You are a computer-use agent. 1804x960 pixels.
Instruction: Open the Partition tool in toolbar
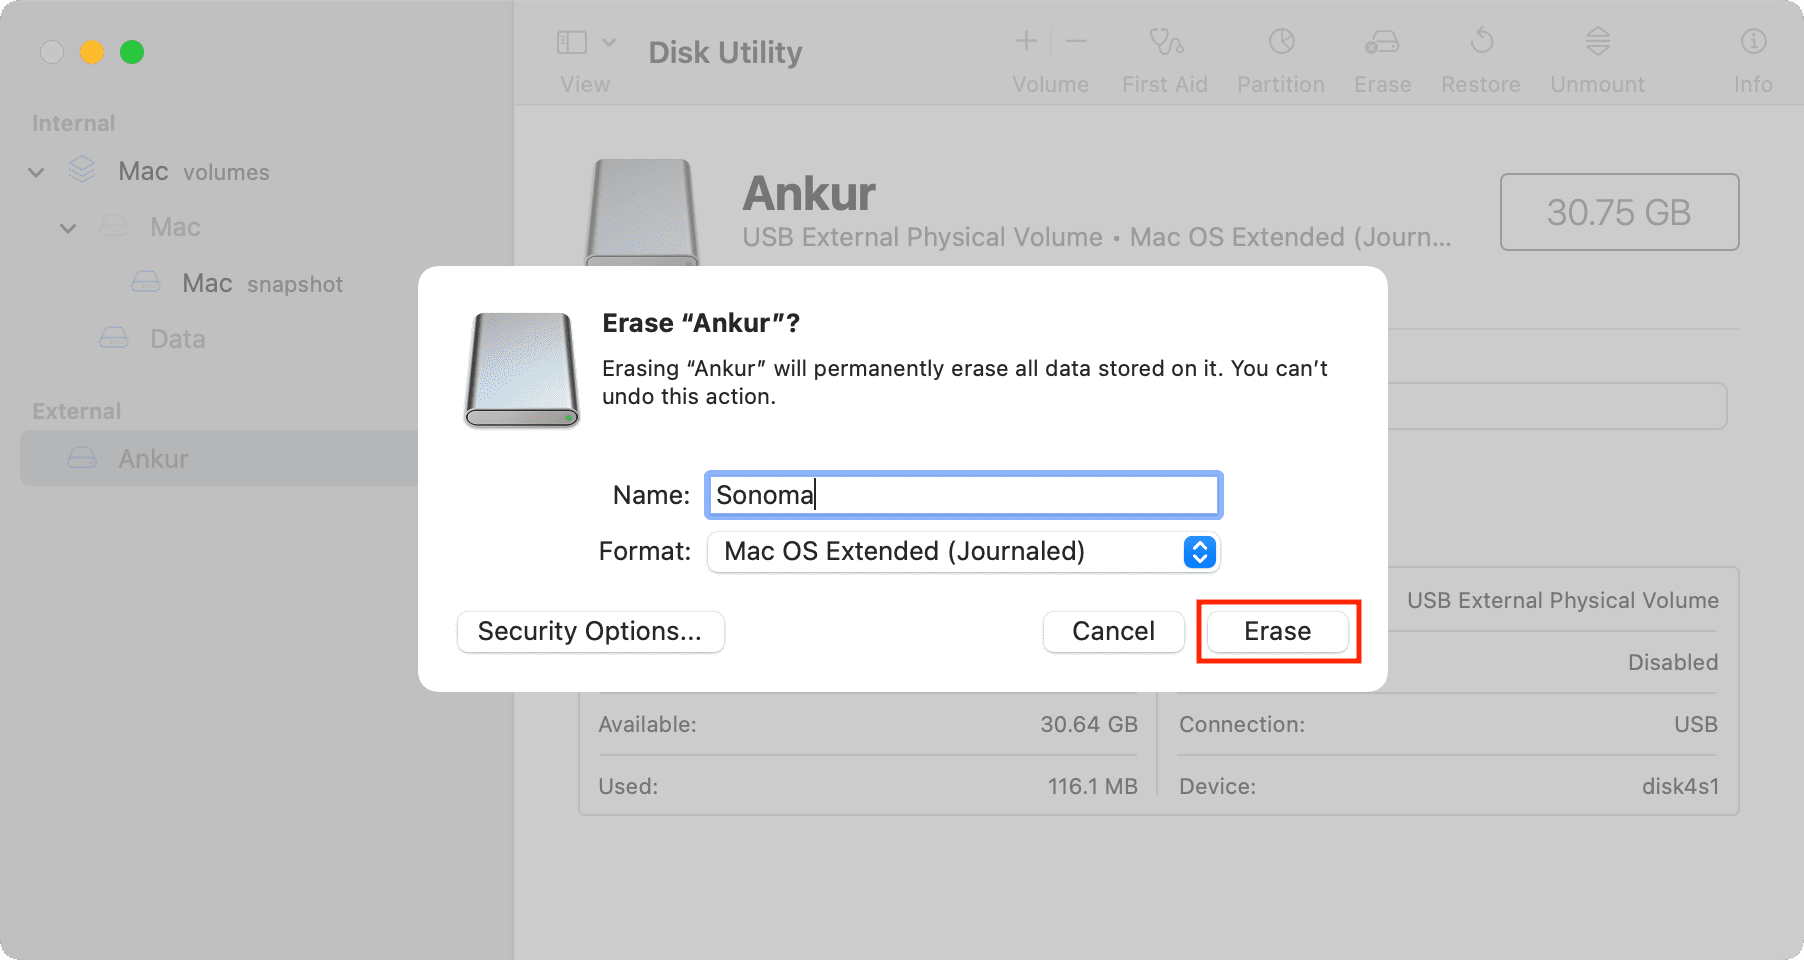1281,42
